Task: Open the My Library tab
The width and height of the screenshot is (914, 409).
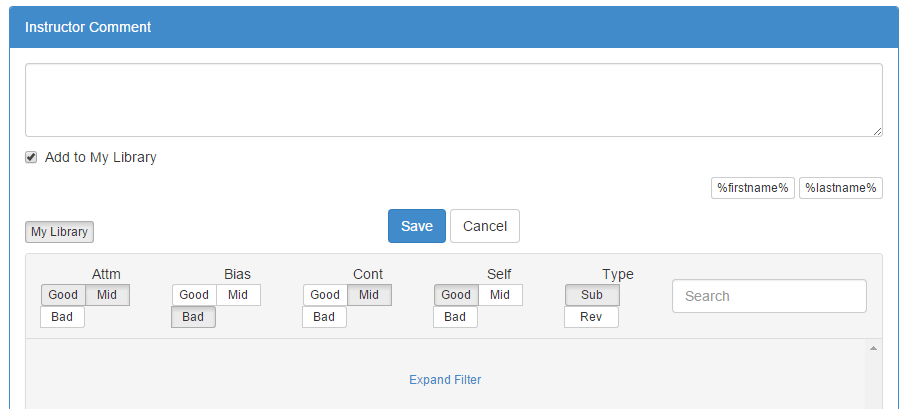Action: tap(59, 232)
